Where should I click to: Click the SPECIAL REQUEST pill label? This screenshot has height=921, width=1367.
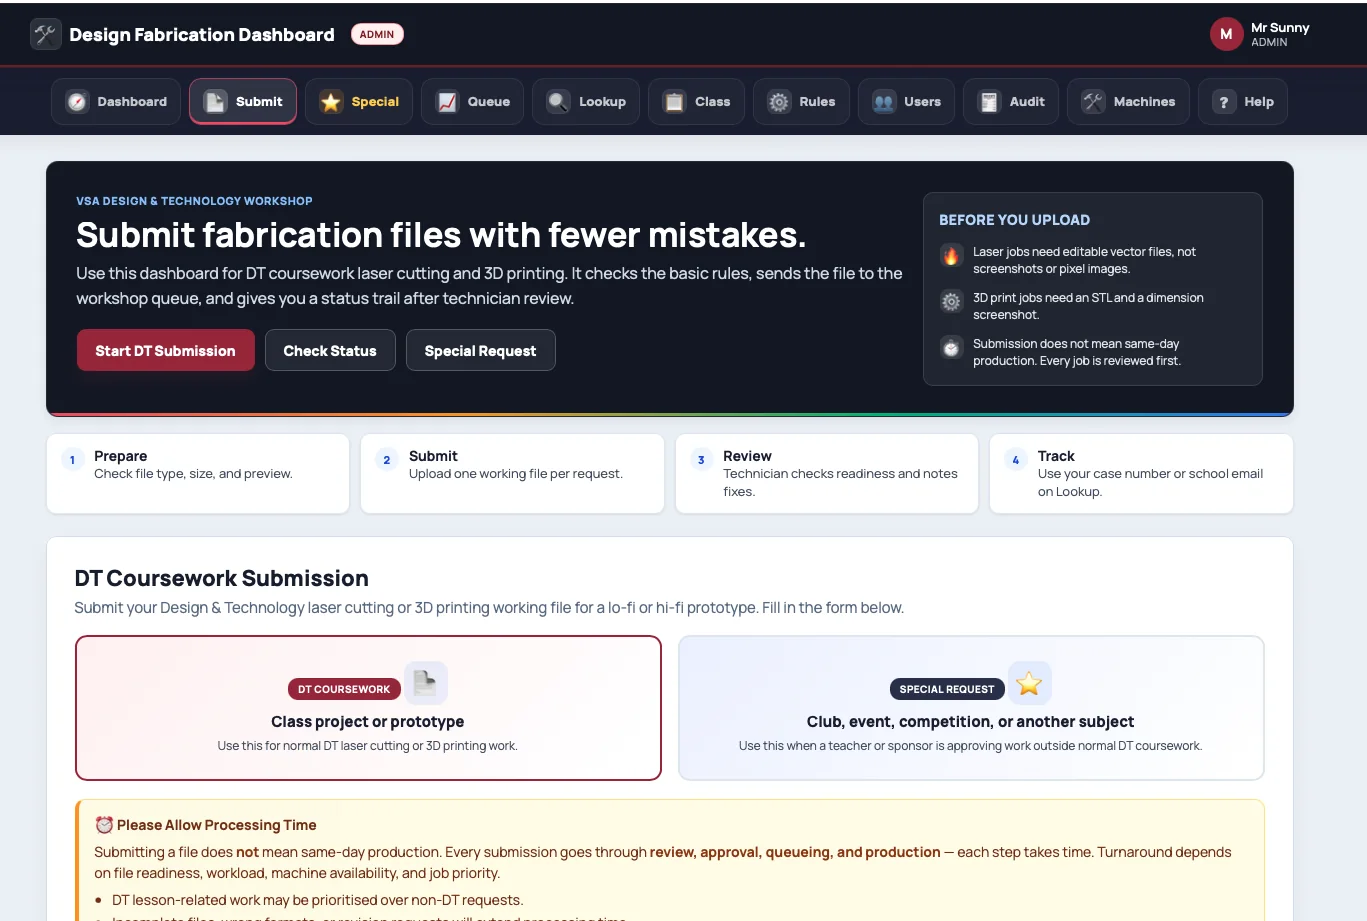[946, 689]
